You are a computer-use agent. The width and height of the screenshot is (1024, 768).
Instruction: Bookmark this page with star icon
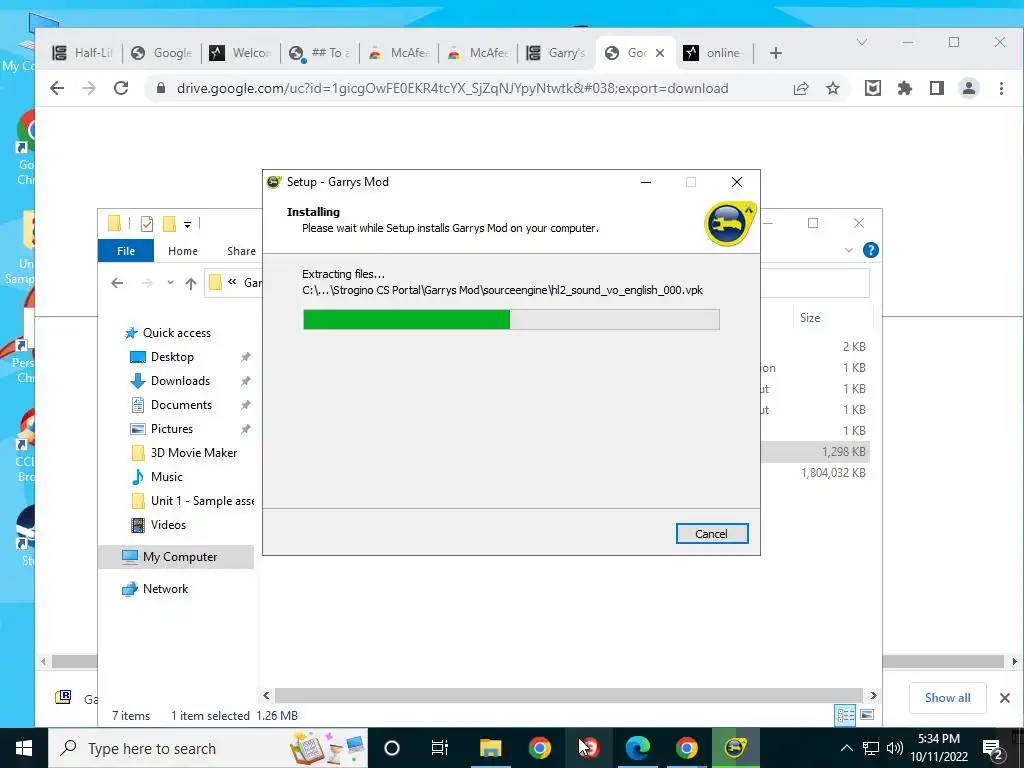(833, 88)
